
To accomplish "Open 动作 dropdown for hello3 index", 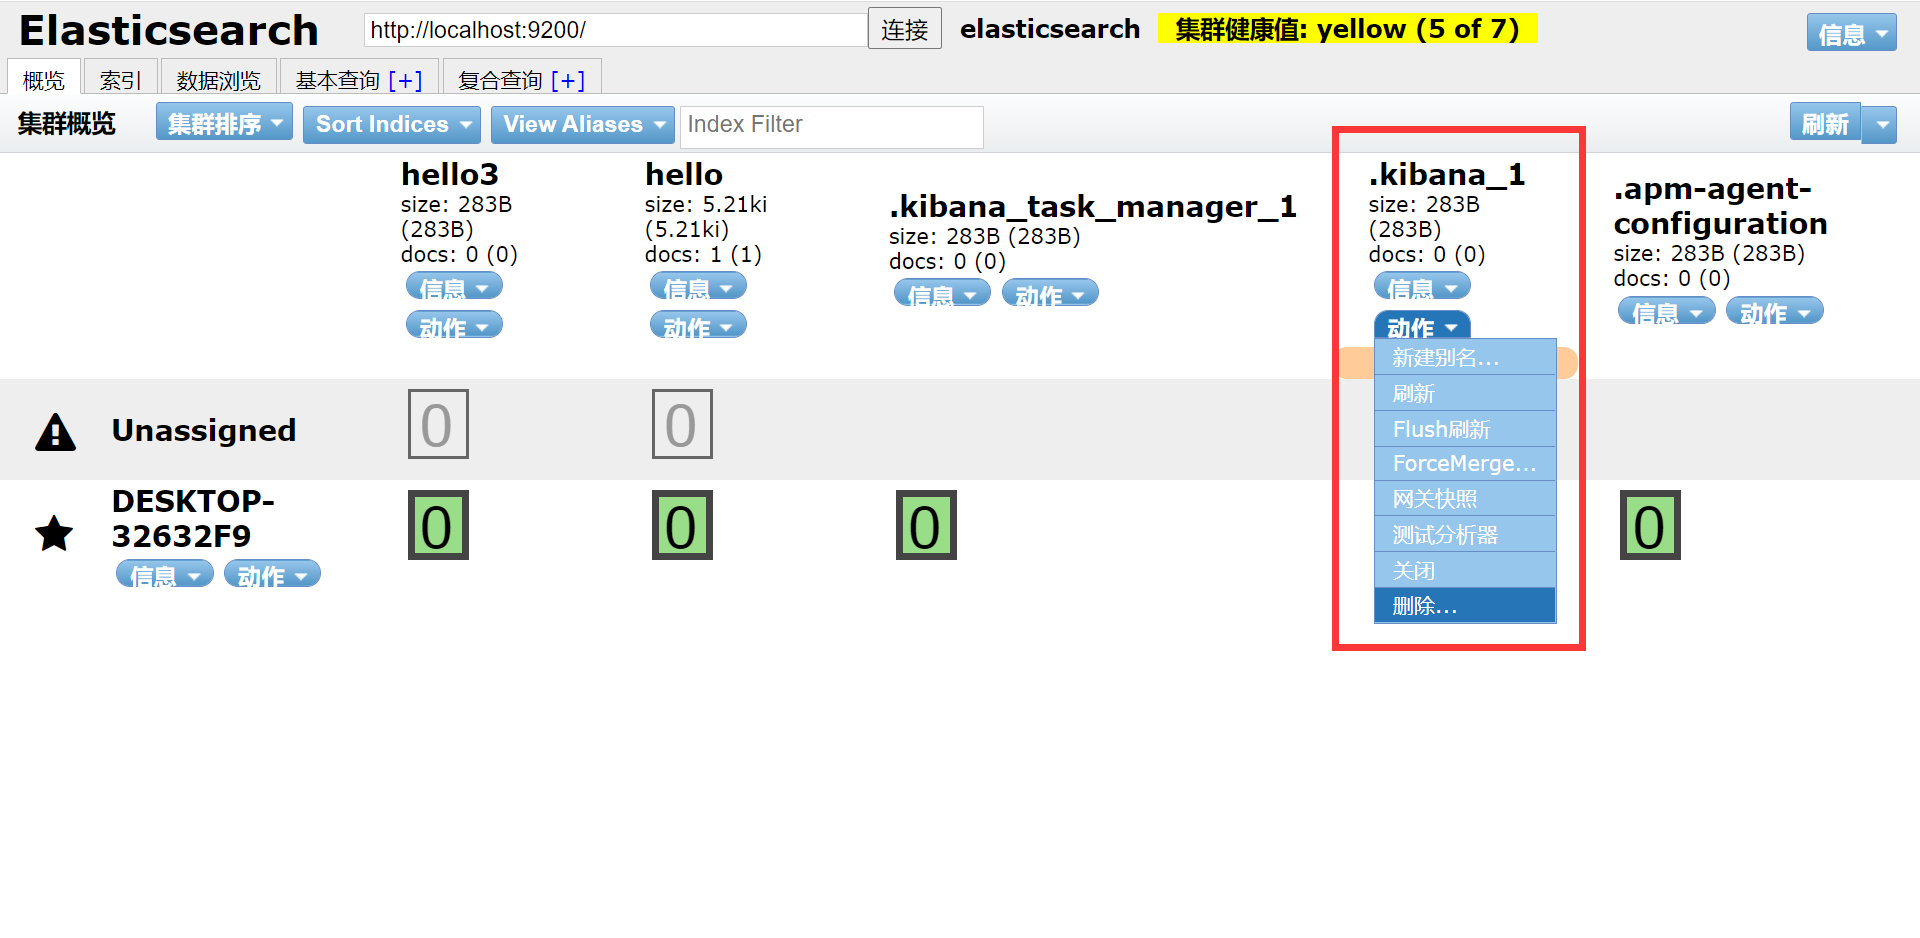I will tap(454, 325).
